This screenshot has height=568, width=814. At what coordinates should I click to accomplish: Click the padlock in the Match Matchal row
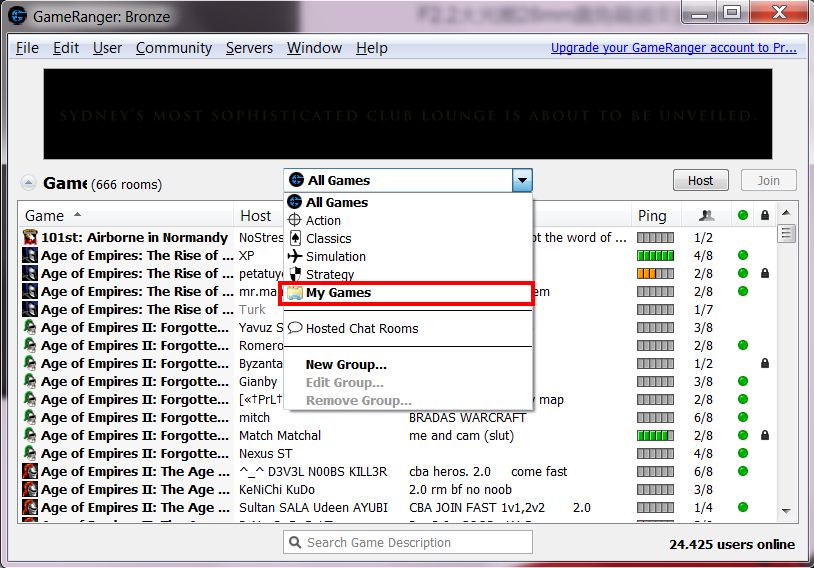tap(765, 435)
